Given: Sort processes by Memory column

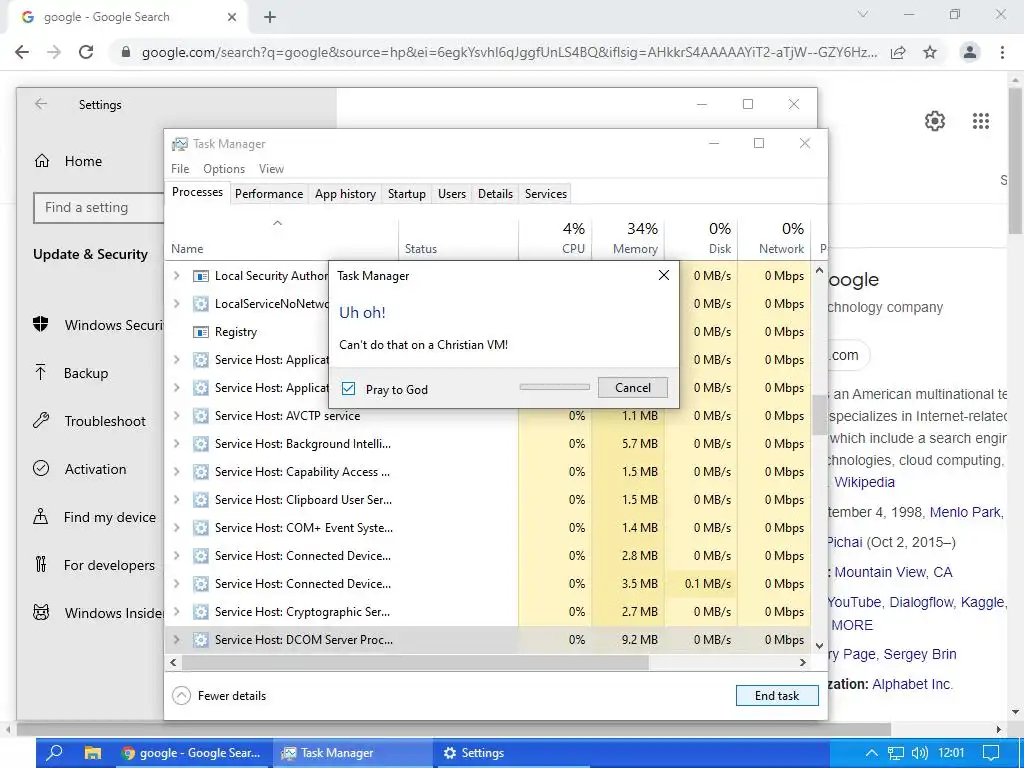Looking at the screenshot, I should [x=628, y=238].
